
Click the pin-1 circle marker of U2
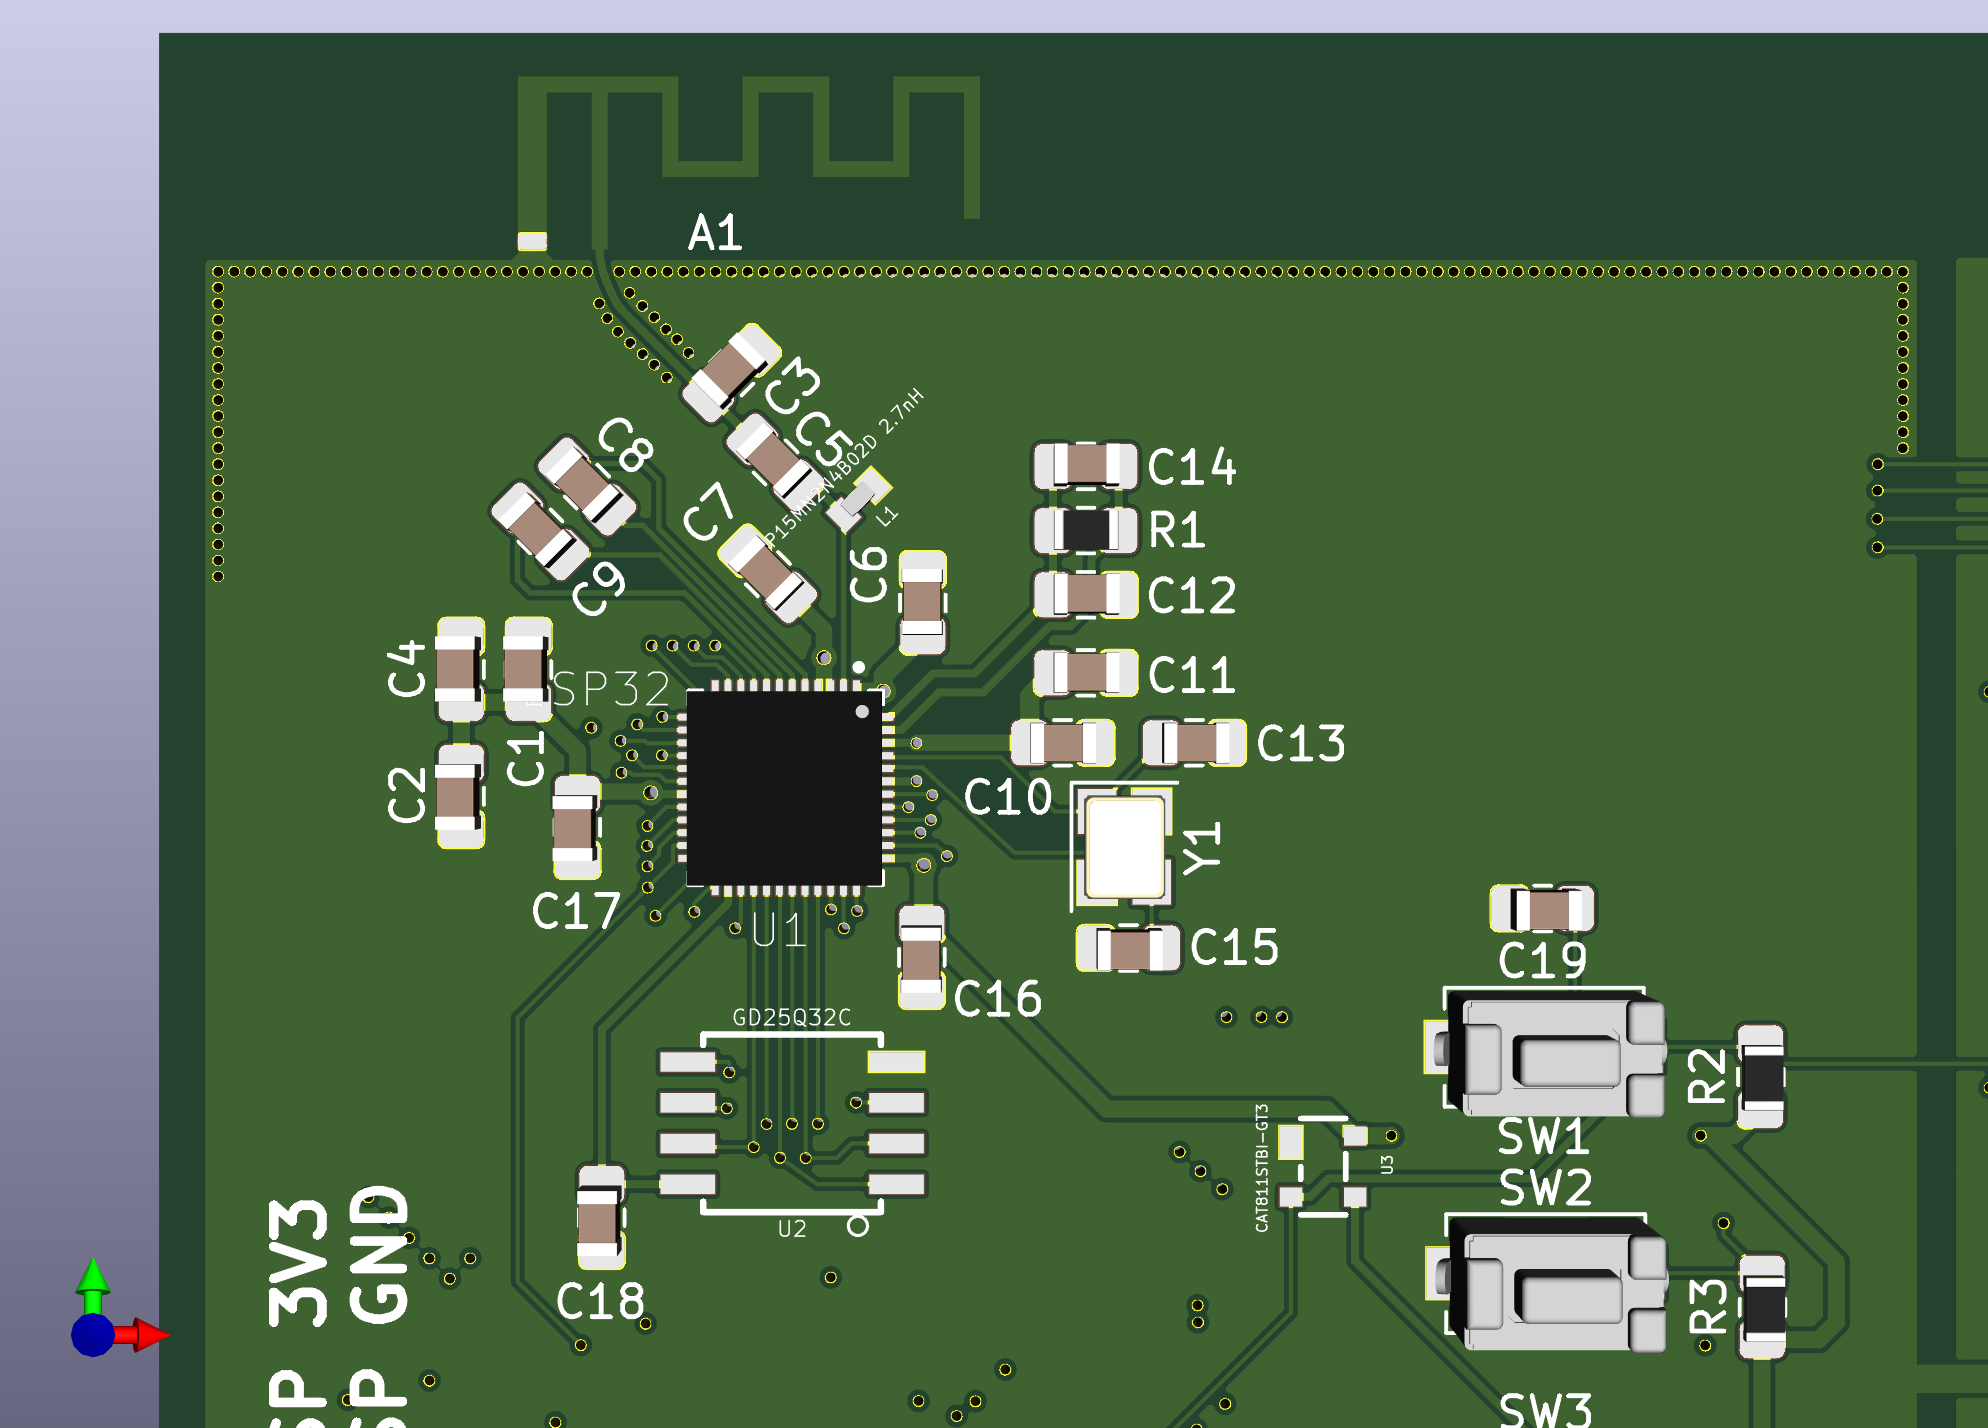click(x=858, y=1226)
